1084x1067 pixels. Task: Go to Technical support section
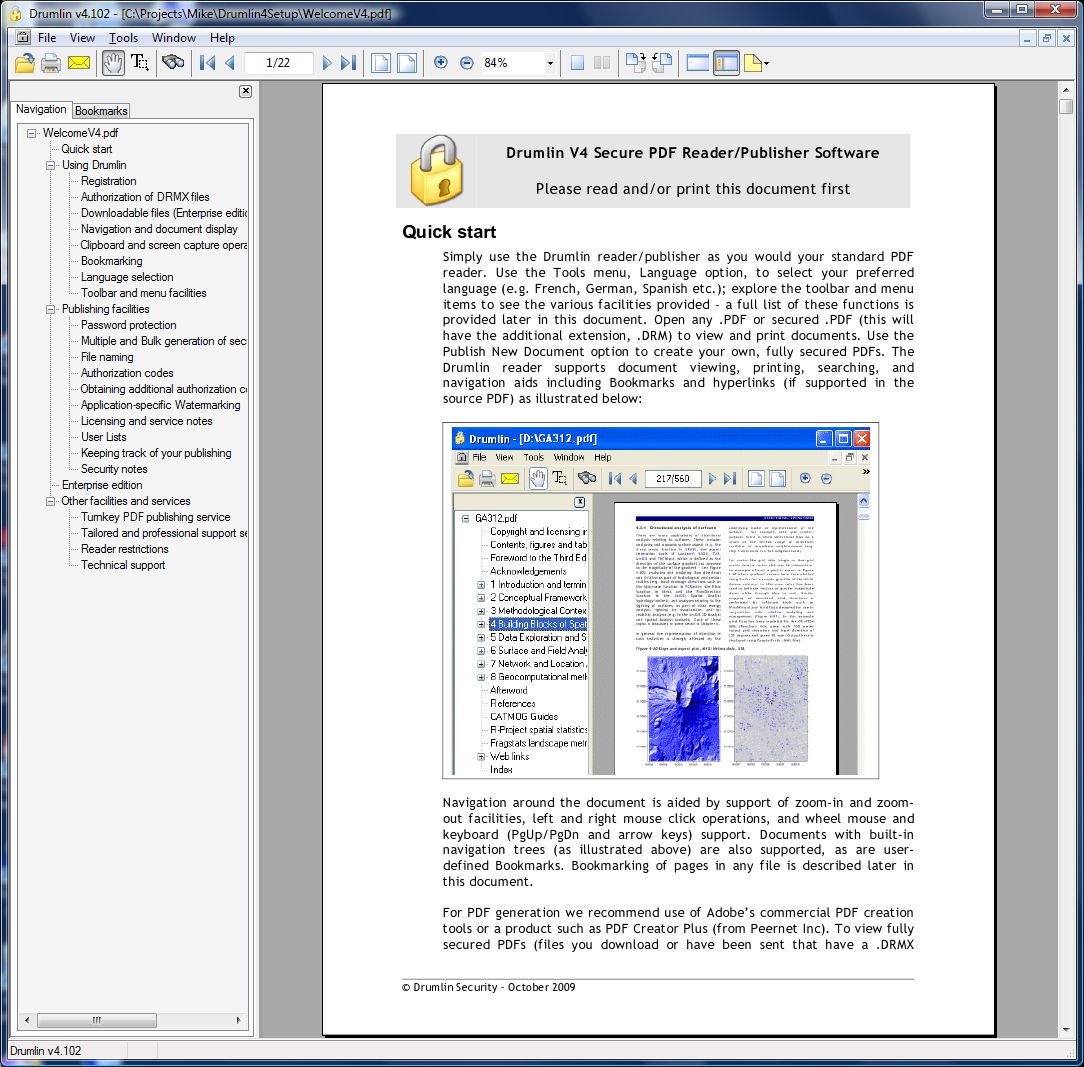pyautogui.click(x=122, y=565)
